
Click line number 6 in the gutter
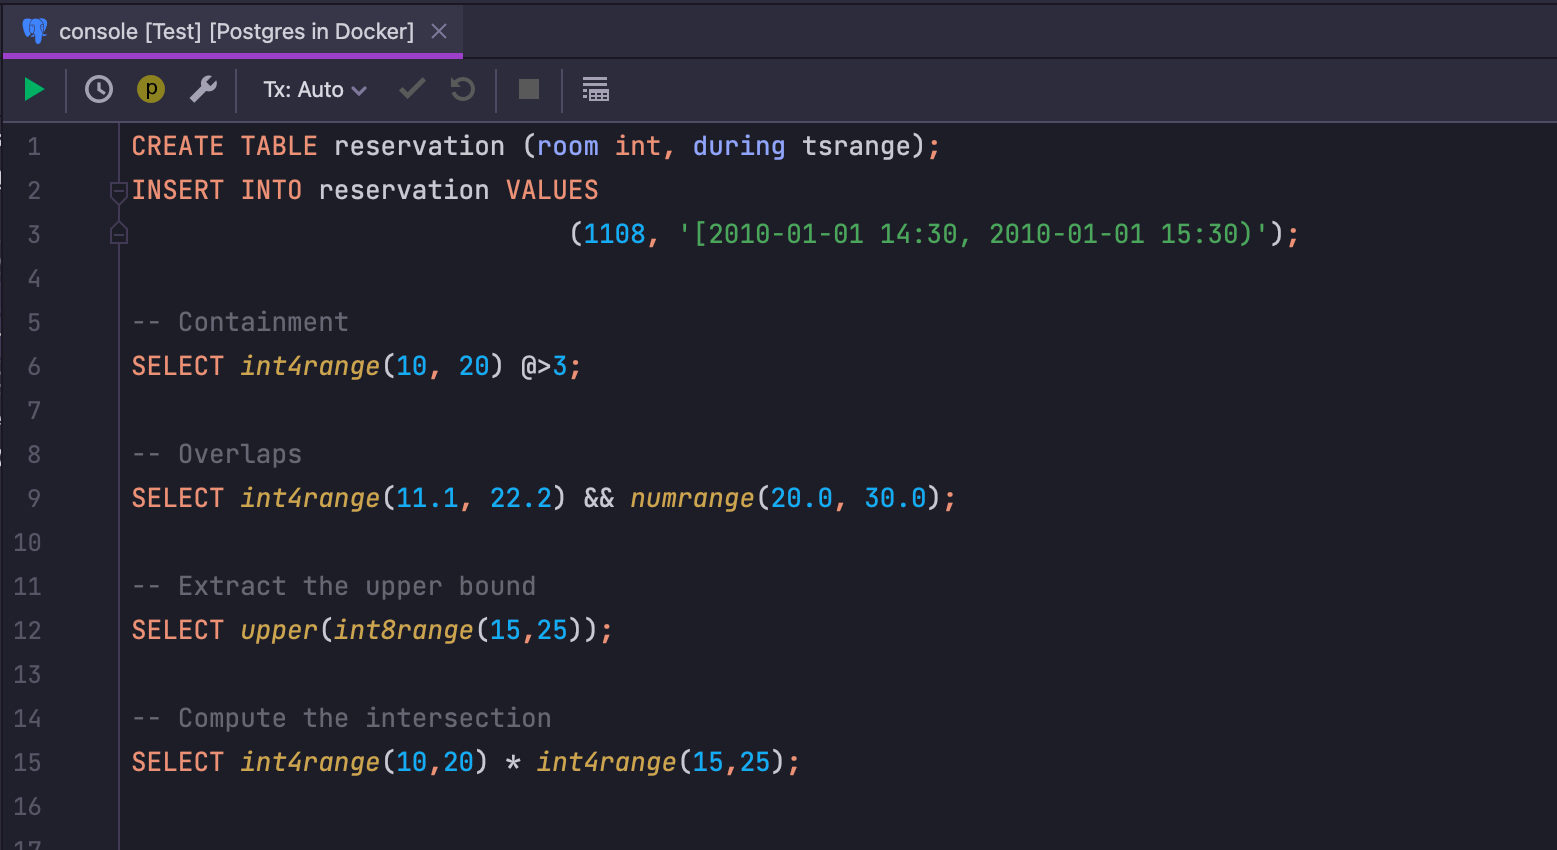[34, 367]
